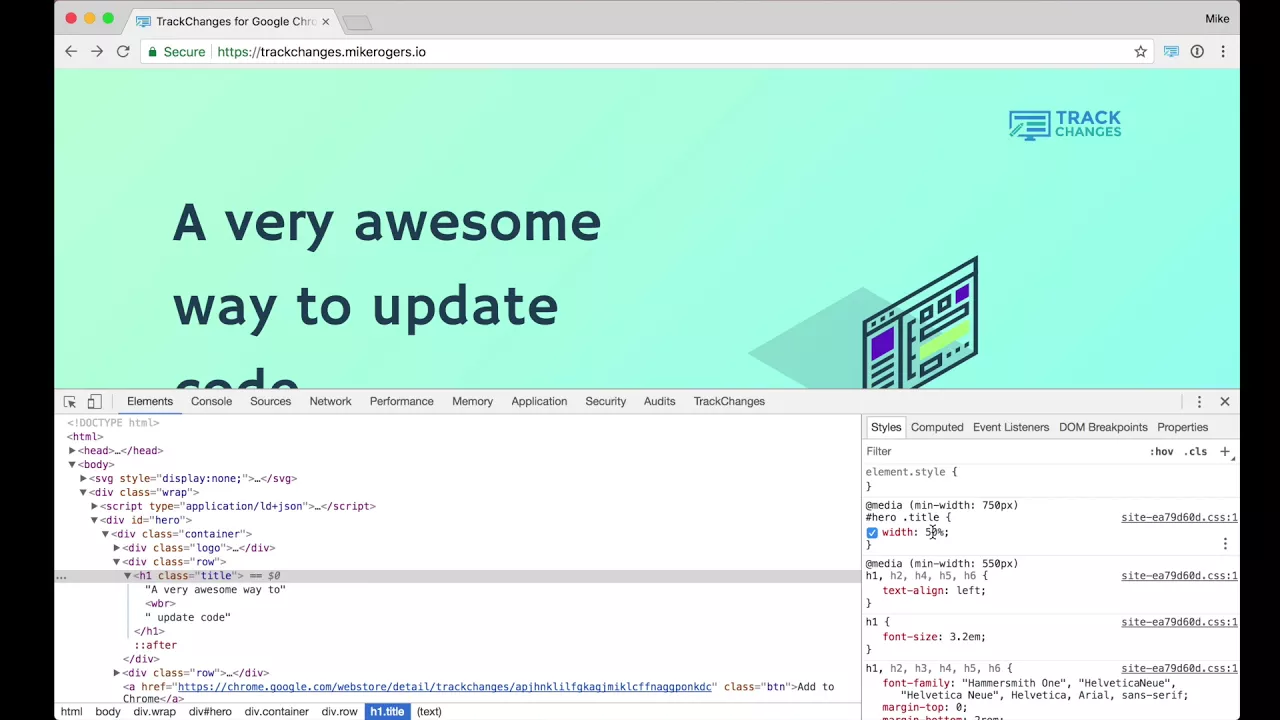Switch to the Computed styles tab
1280x720 pixels.
[x=937, y=428]
